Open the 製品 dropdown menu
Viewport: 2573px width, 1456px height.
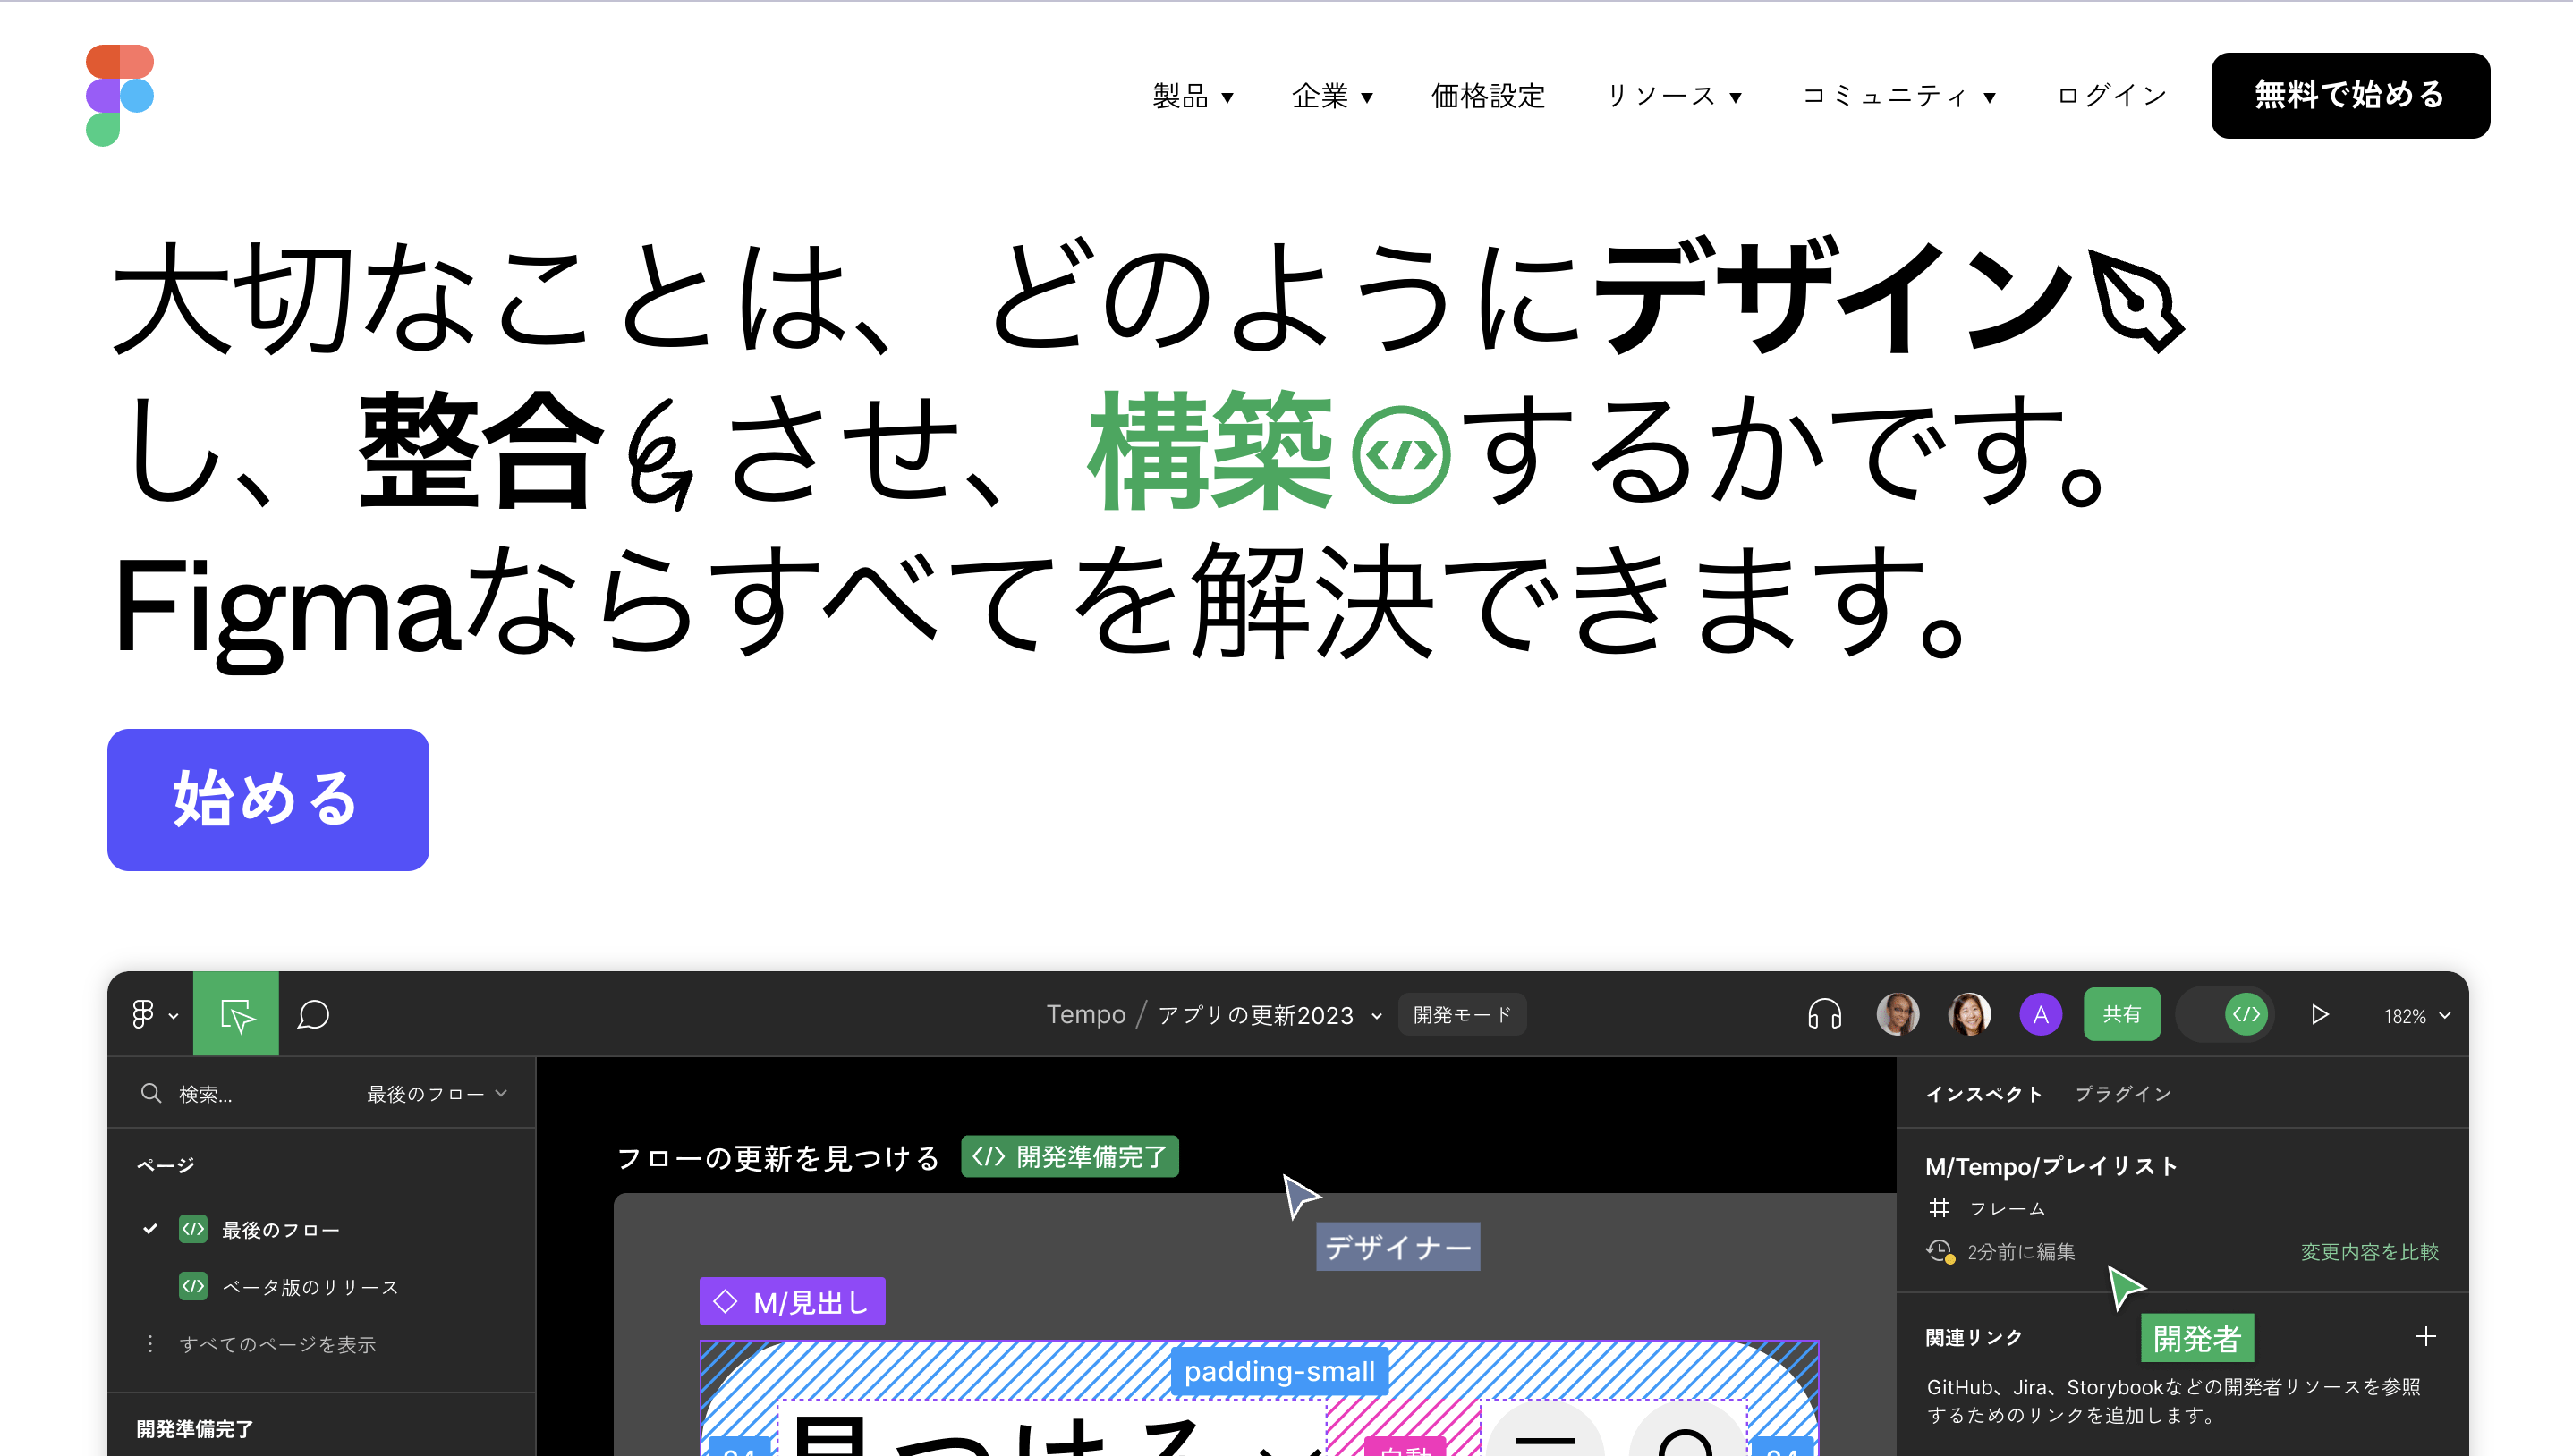coord(1193,96)
